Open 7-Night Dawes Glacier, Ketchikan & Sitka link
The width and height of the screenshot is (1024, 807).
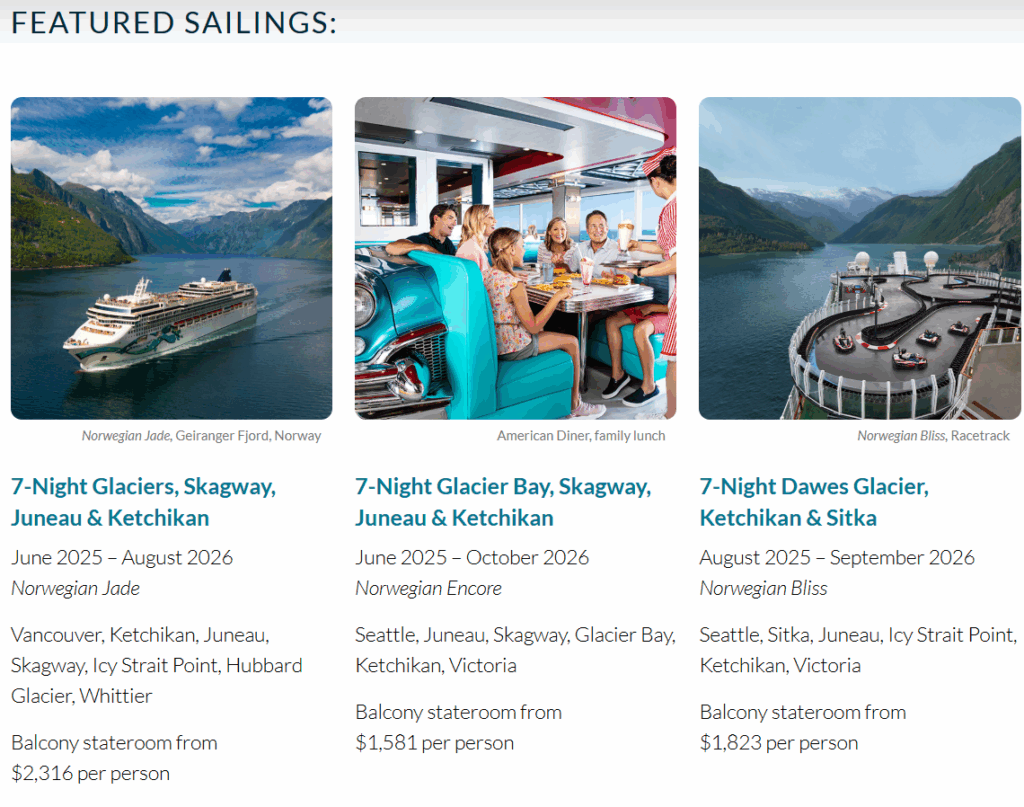pos(814,502)
